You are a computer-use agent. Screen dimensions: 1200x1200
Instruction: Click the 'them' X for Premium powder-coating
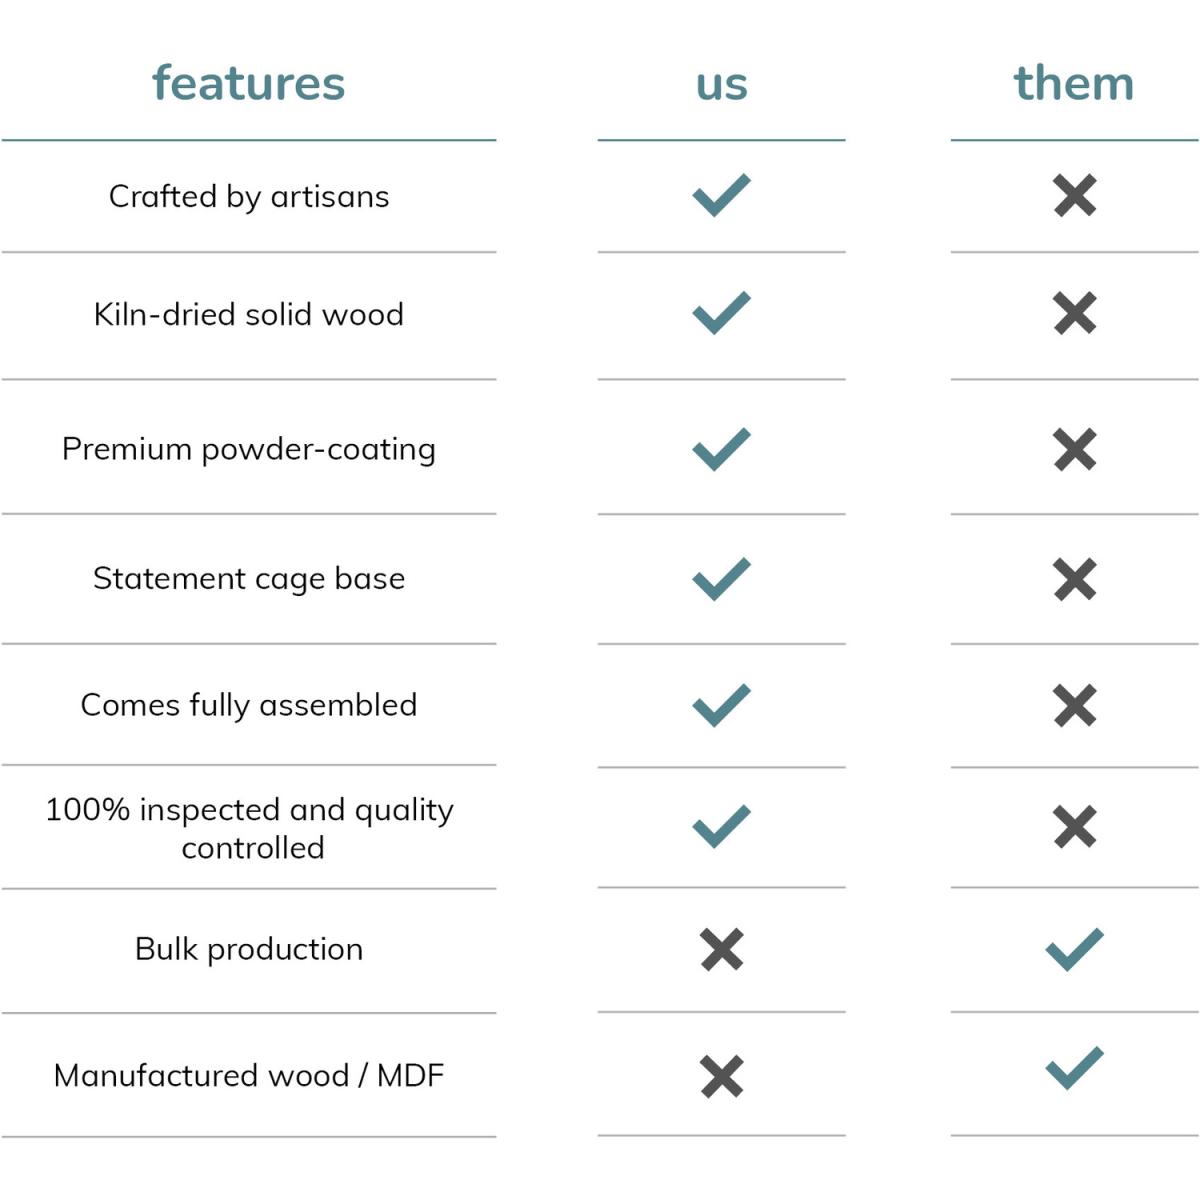[1075, 449]
